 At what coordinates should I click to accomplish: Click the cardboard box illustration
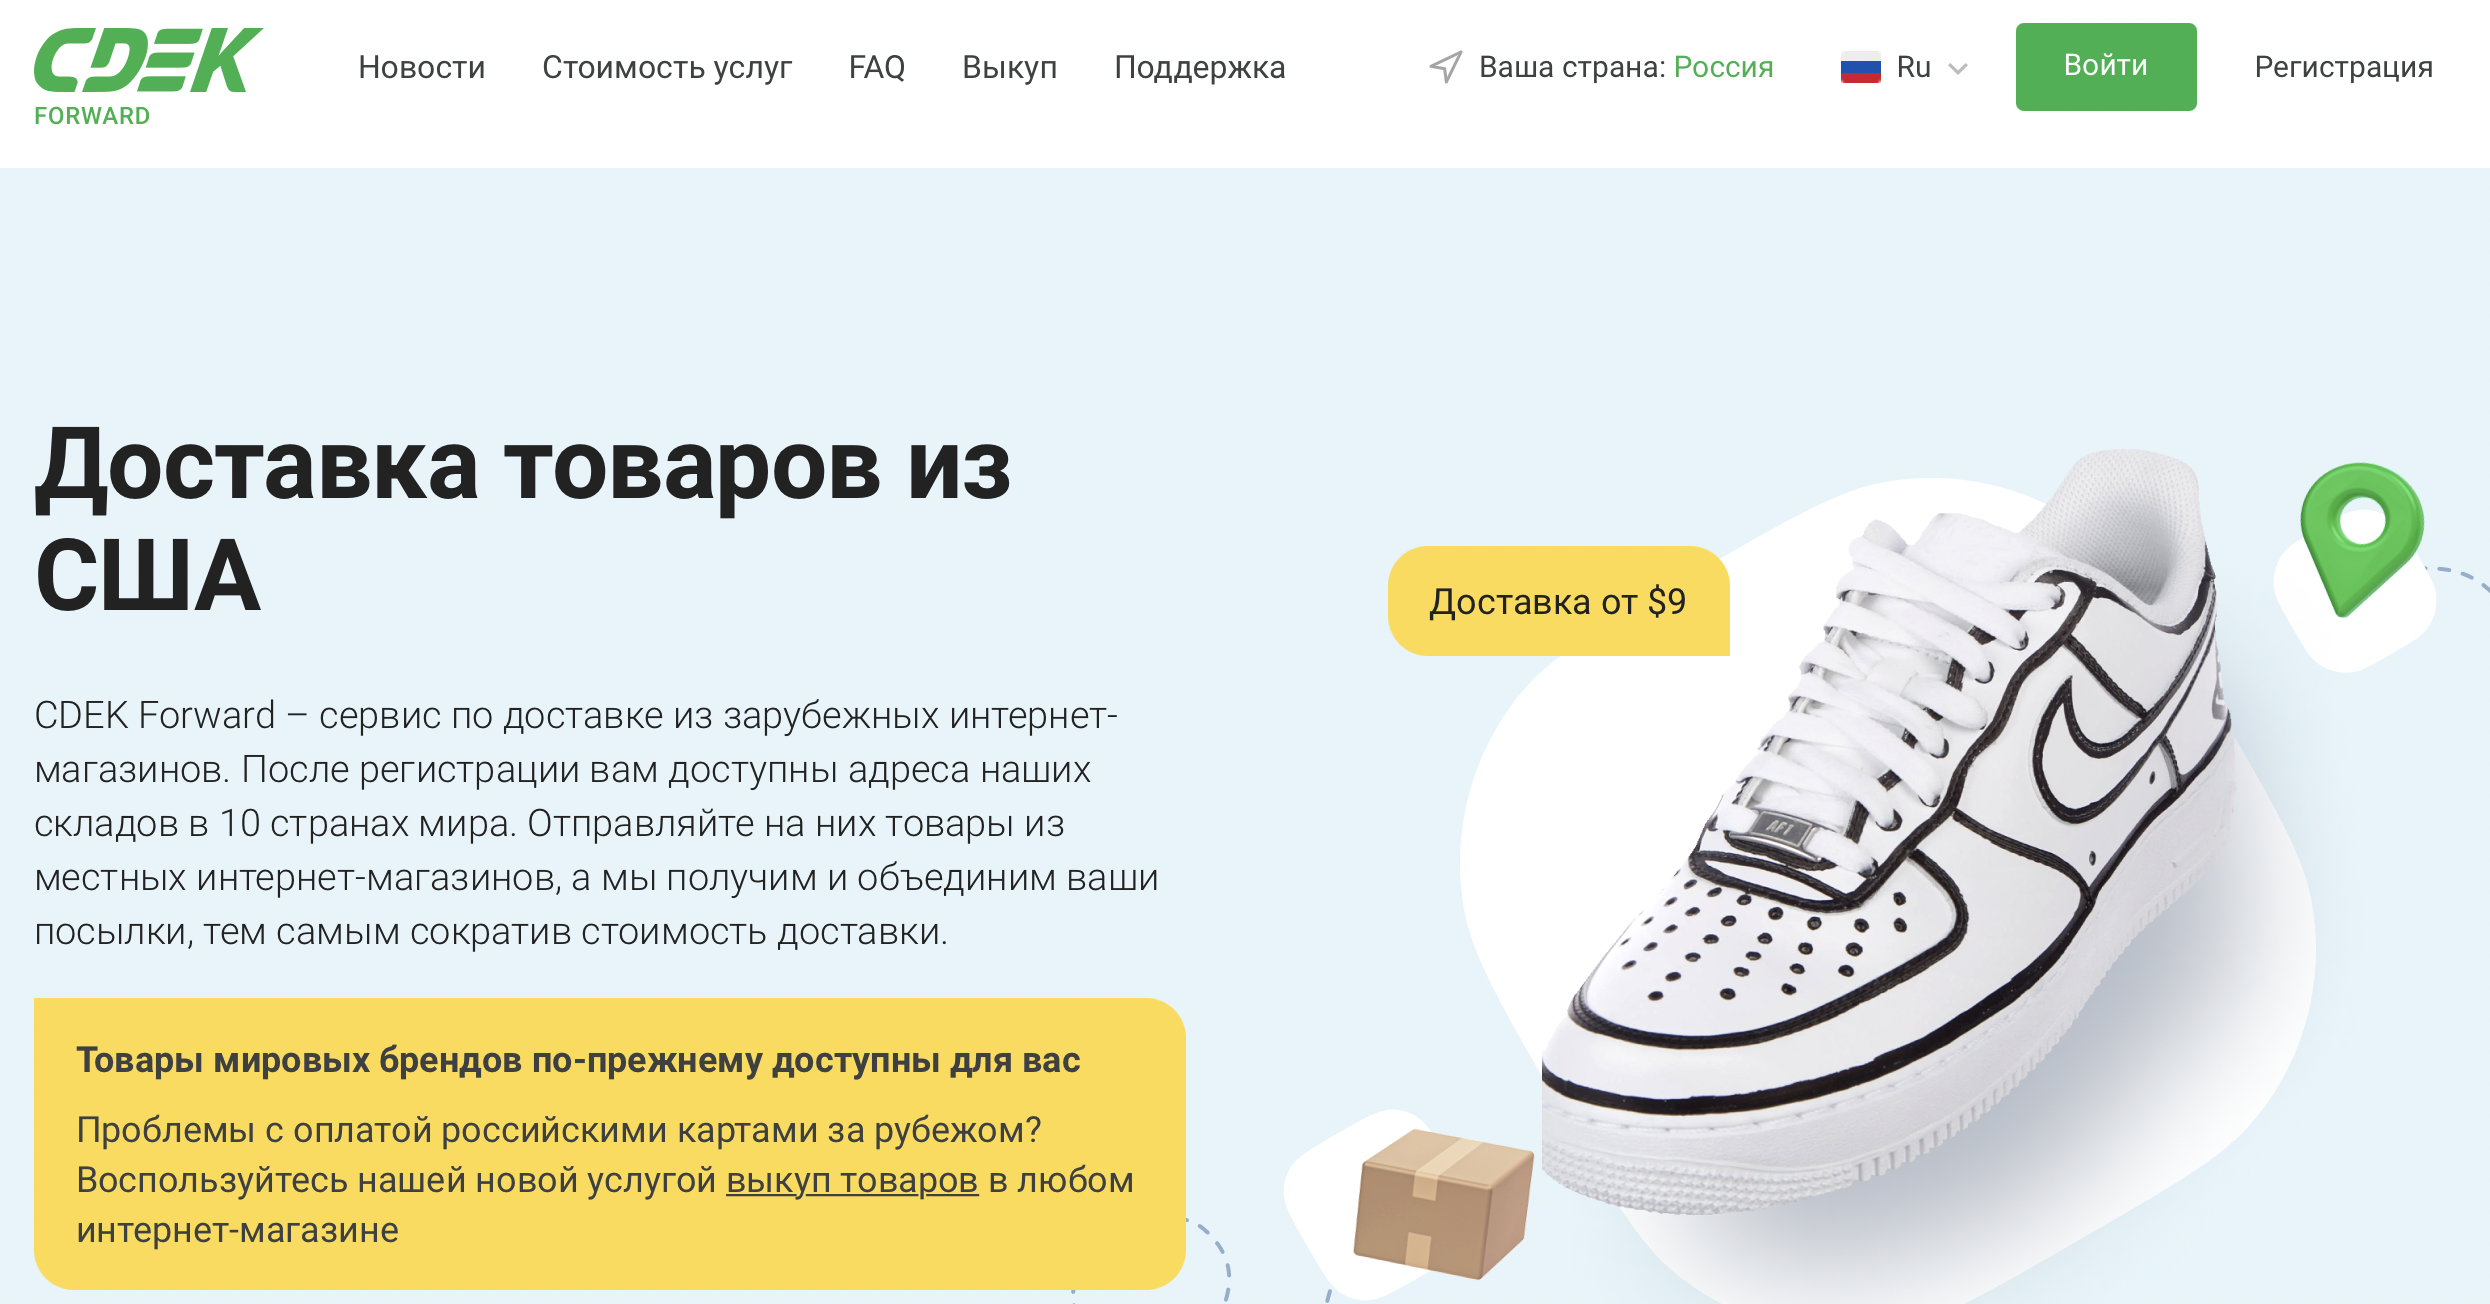tap(1443, 1203)
